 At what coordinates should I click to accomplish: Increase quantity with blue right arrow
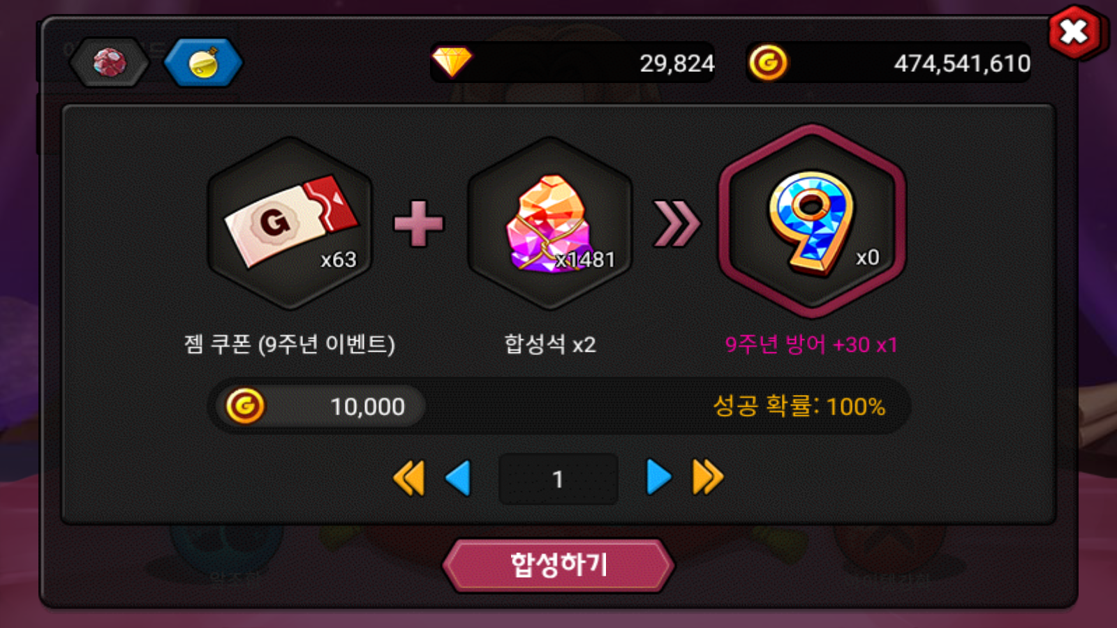tap(659, 477)
